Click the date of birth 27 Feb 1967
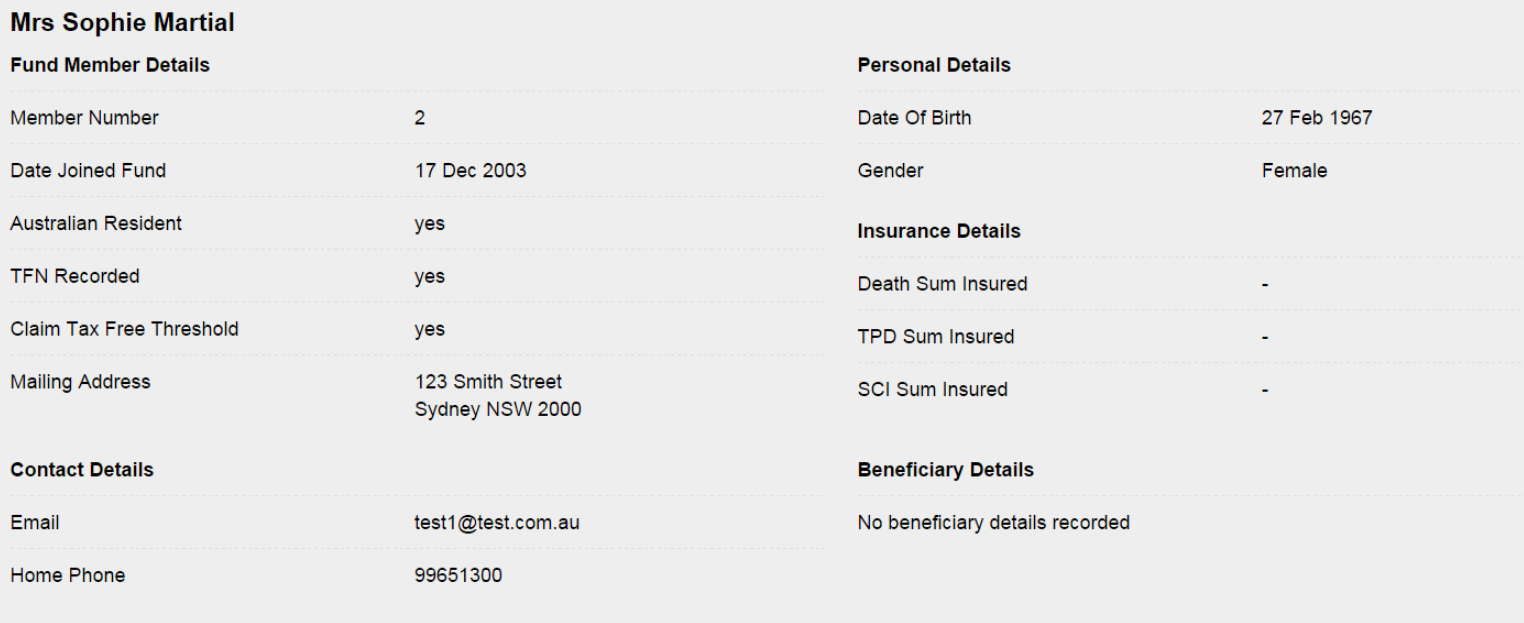This screenshot has width=1524, height=623. (x=1317, y=118)
